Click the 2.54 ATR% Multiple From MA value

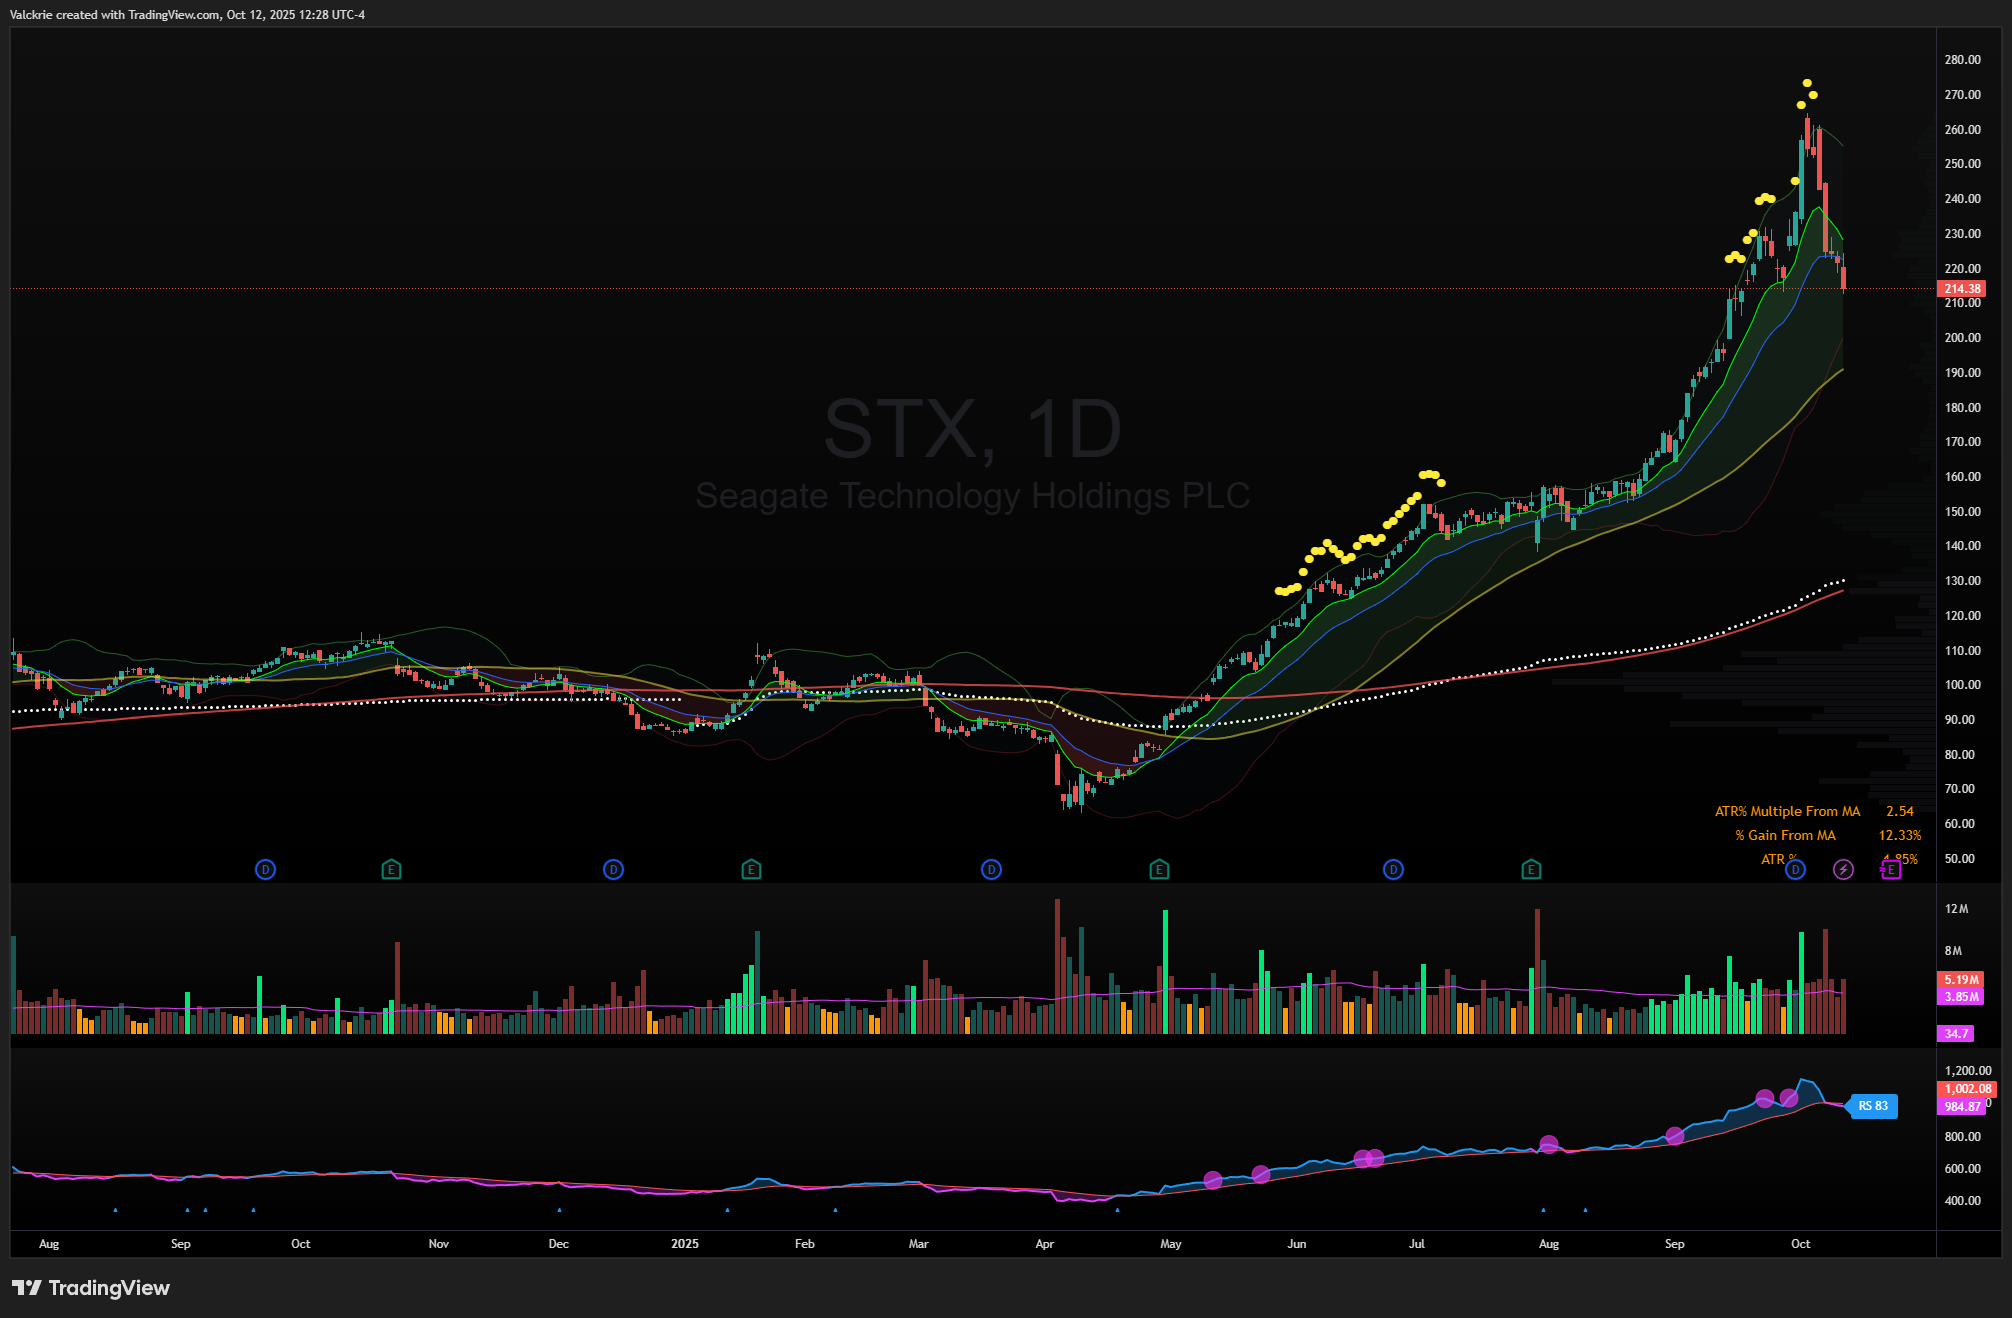[x=1899, y=812]
